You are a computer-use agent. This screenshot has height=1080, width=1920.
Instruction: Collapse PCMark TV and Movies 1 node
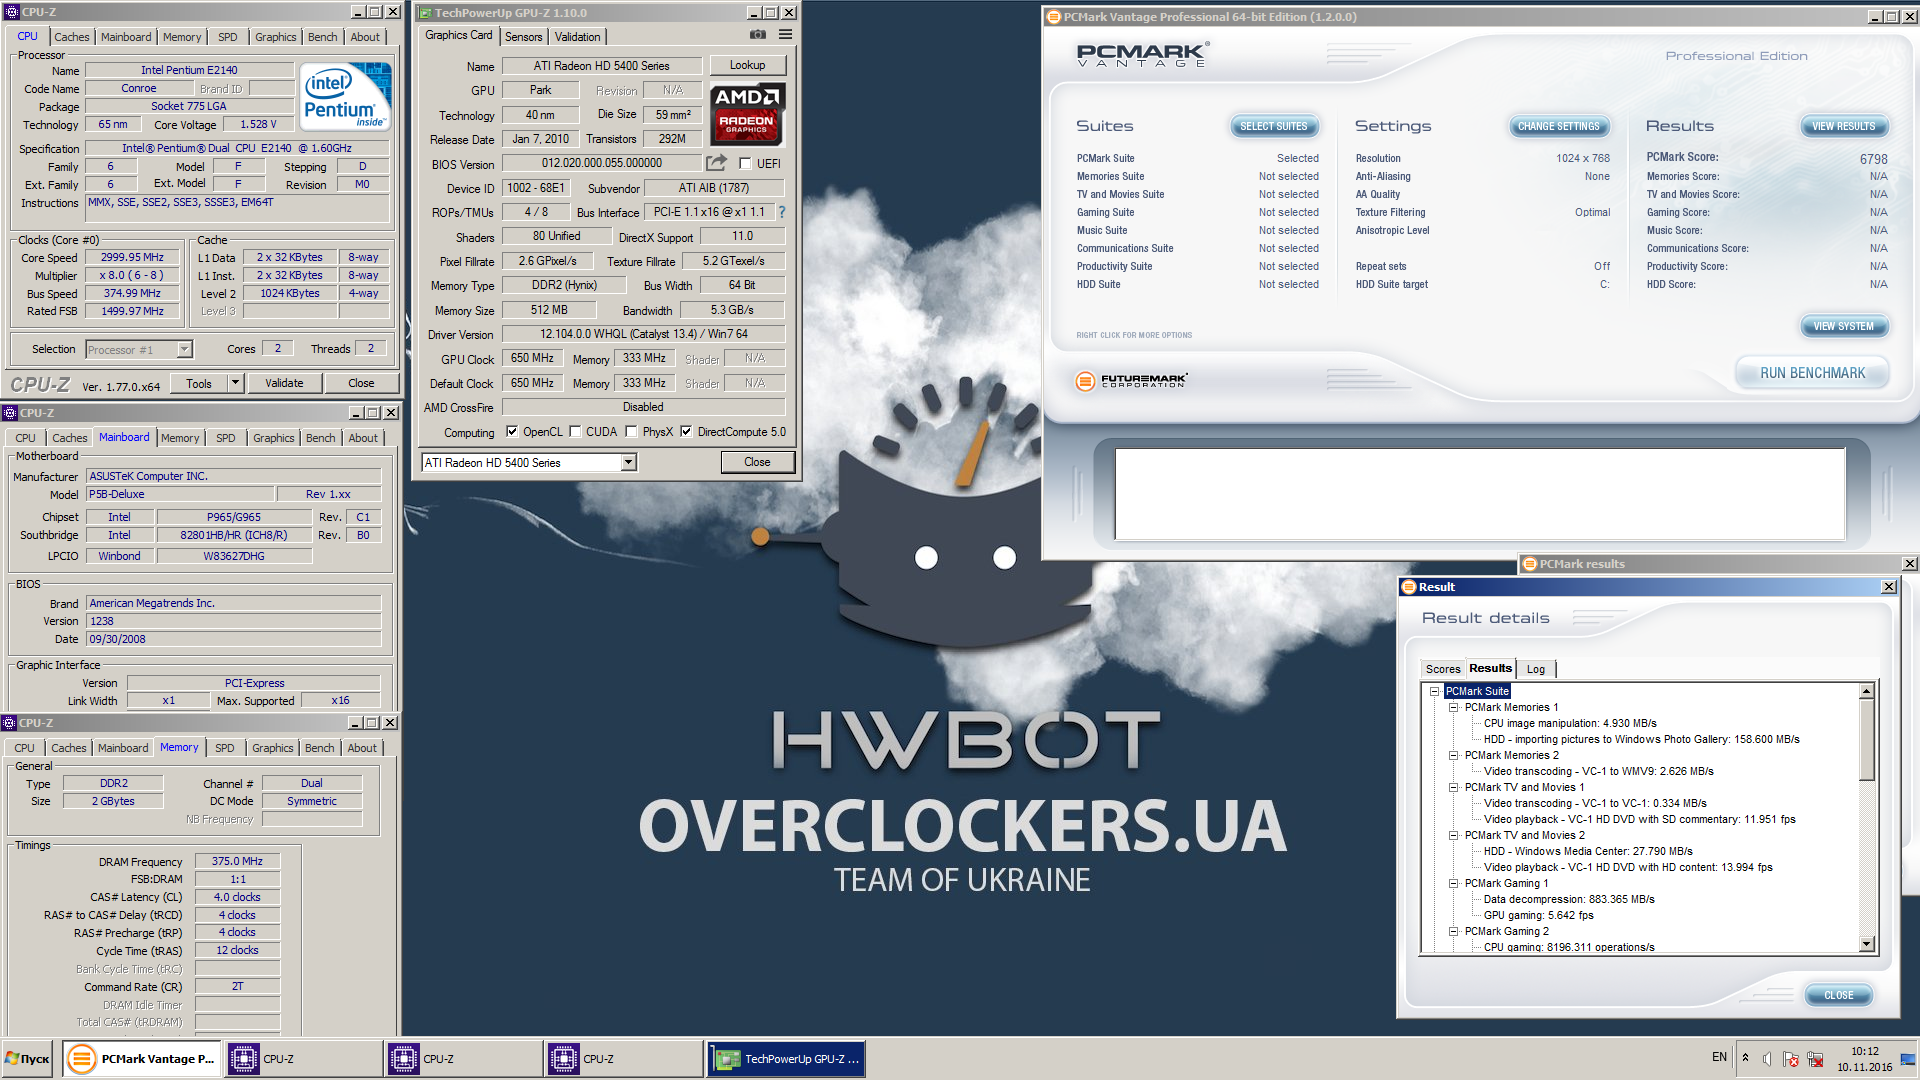click(1454, 787)
